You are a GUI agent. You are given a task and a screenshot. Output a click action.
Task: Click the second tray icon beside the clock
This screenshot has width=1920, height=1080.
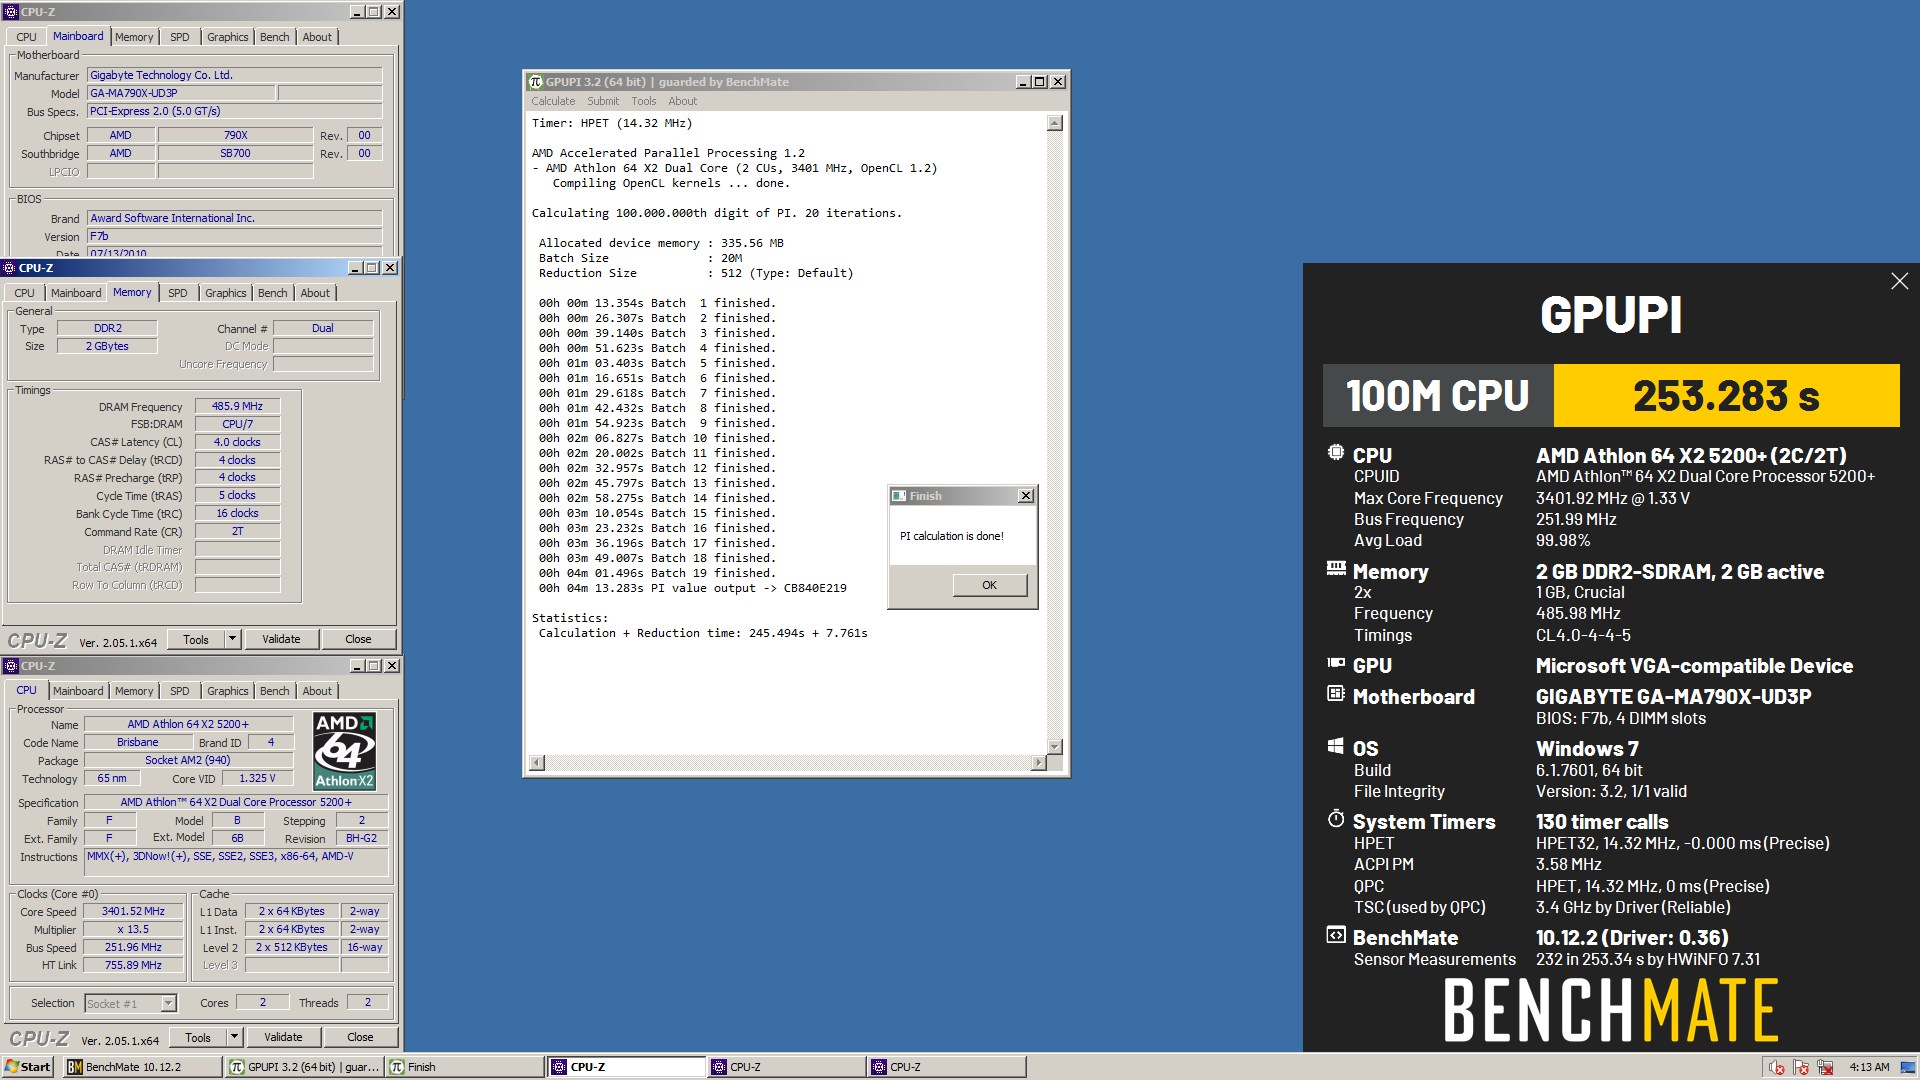(x=1801, y=1067)
